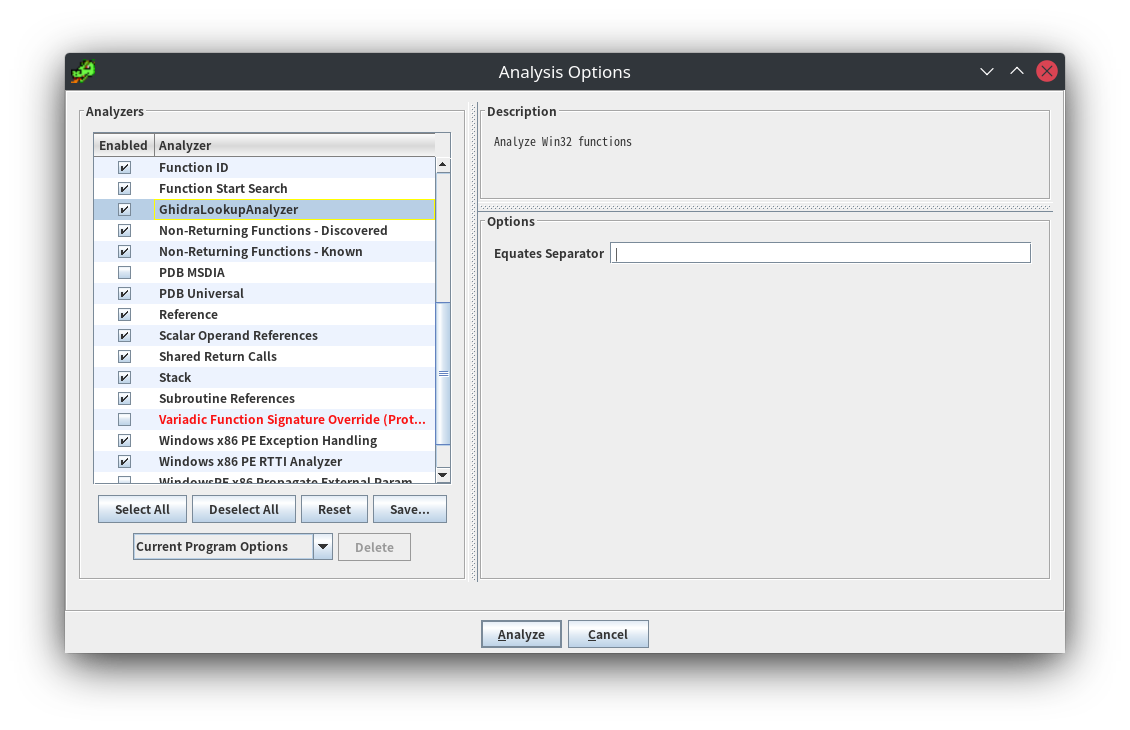
Task: Click the Current Program Options combo box text
Action: tap(212, 546)
